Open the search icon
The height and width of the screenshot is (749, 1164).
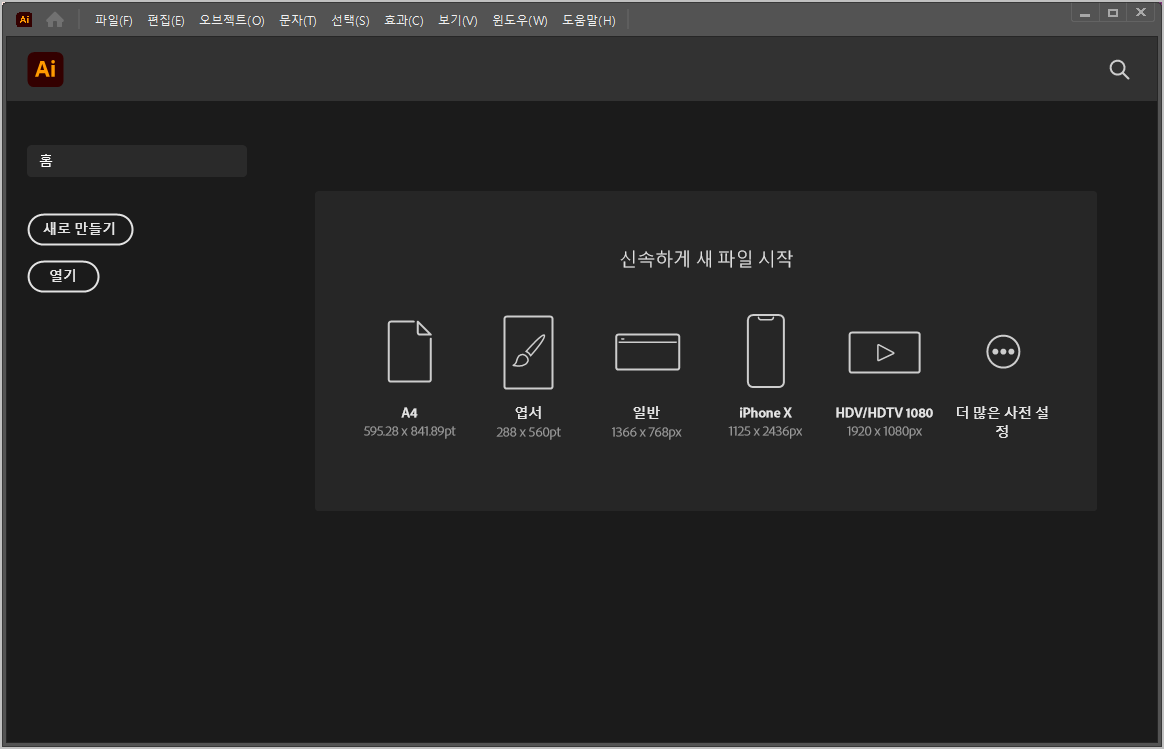[x=1119, y=70]
